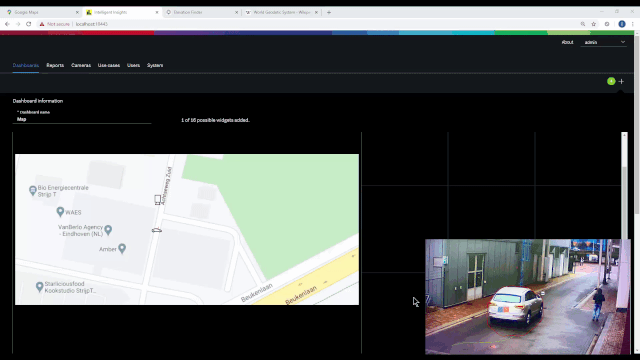Click the About link
The height and width of the screenshot is (360, 640).
567,42
